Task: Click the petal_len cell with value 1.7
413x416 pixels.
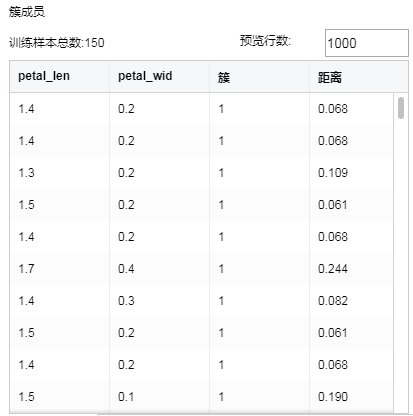Action: click(26, 269)
